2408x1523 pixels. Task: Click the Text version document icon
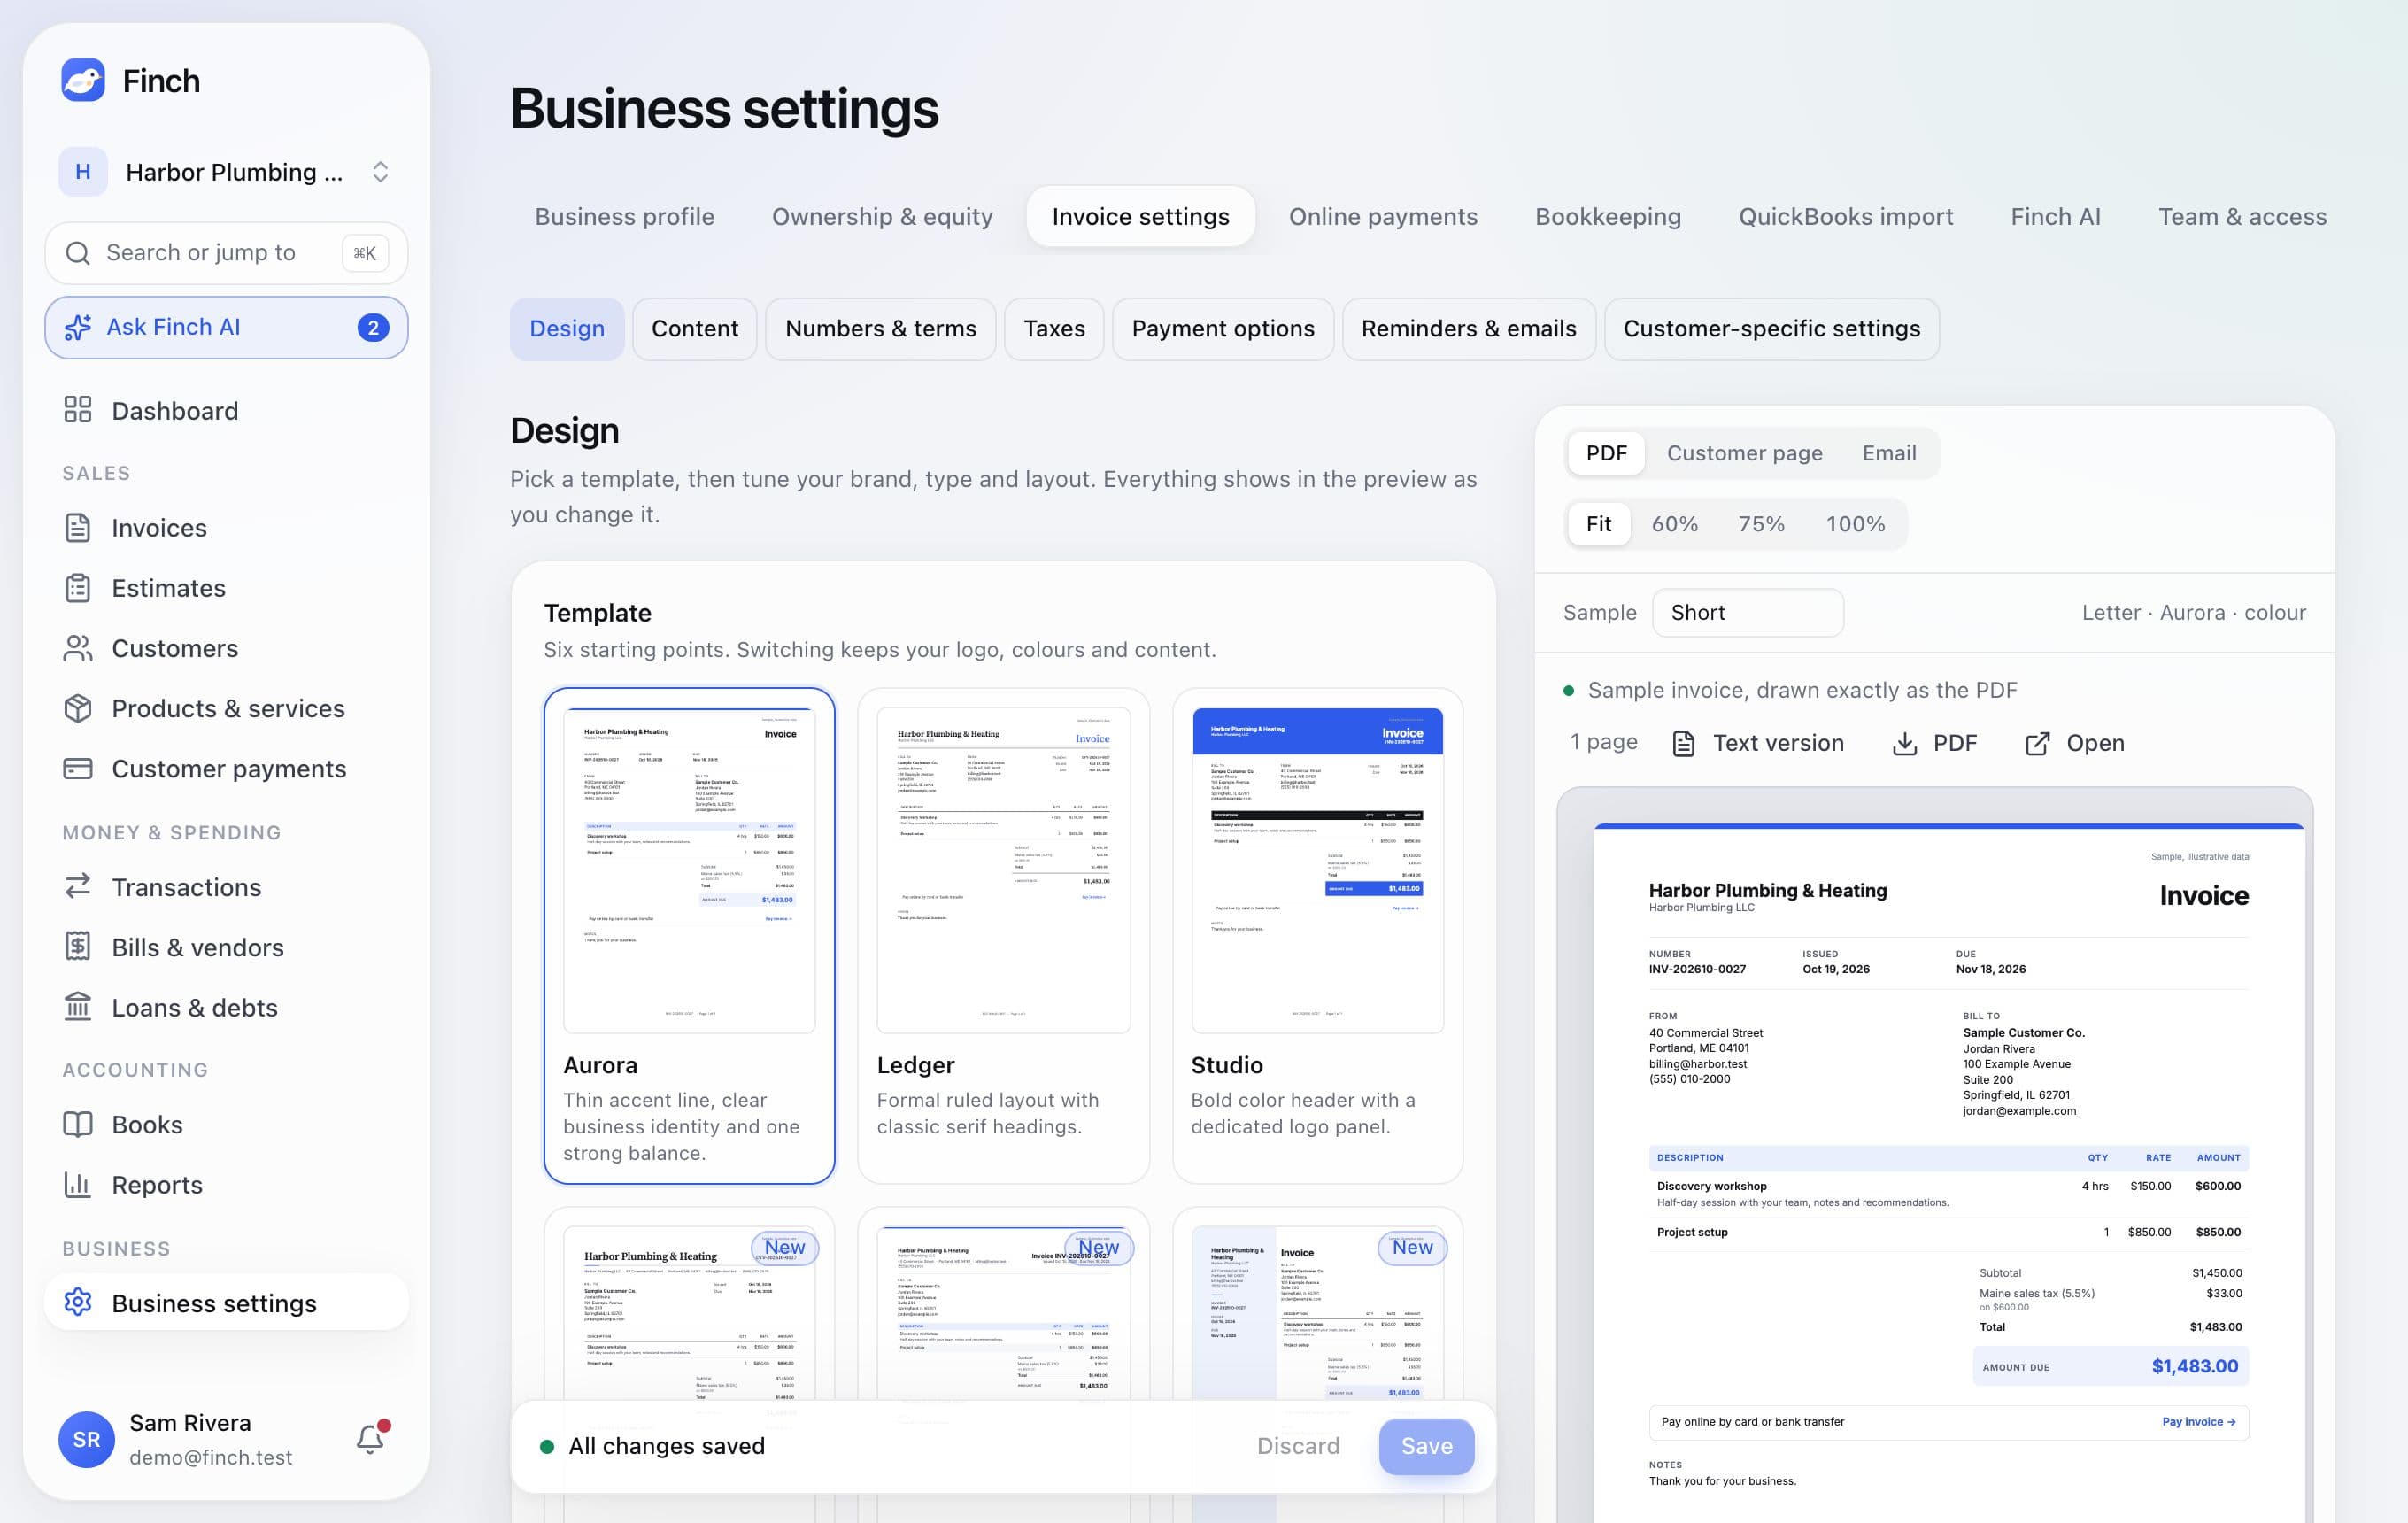[x=1684, y=743]
